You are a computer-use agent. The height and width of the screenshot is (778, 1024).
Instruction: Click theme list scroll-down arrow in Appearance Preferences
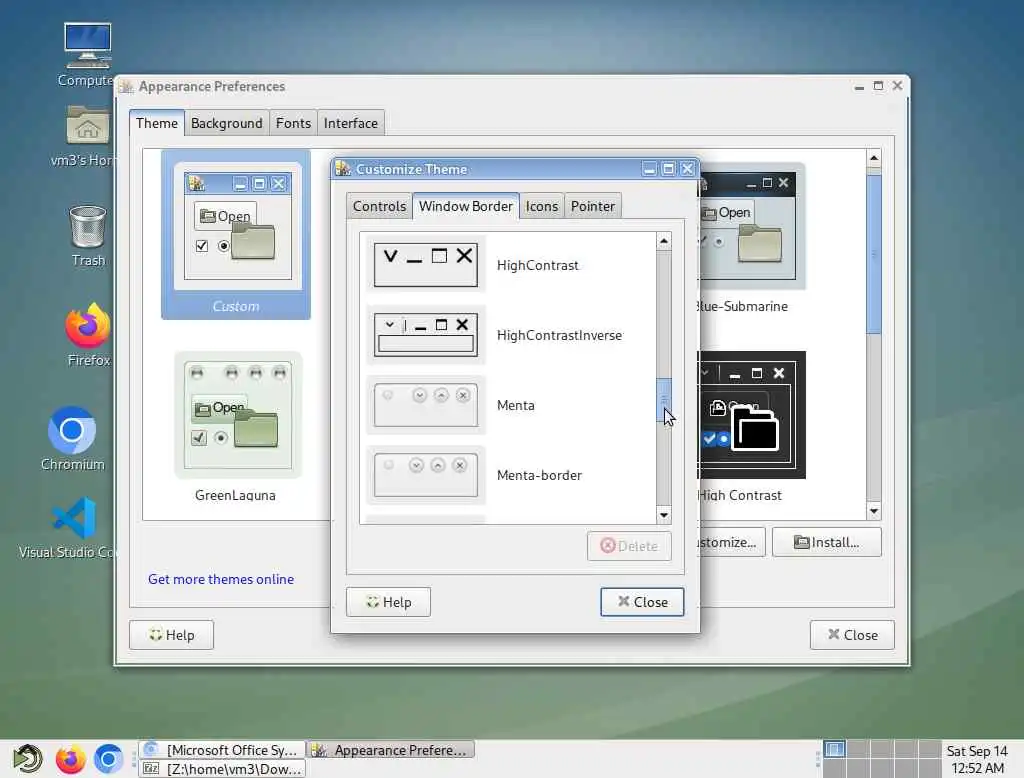click(874, 511)
